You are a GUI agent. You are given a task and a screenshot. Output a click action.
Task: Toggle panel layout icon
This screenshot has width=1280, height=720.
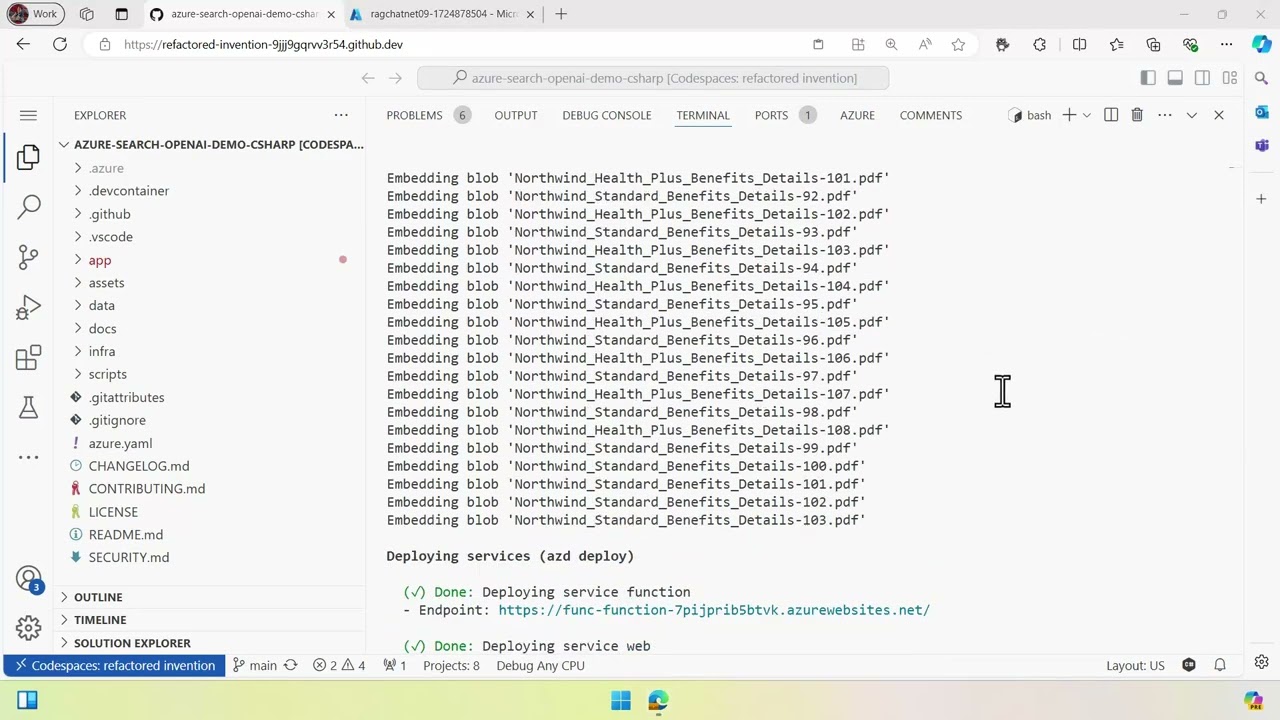[1175, 78]
